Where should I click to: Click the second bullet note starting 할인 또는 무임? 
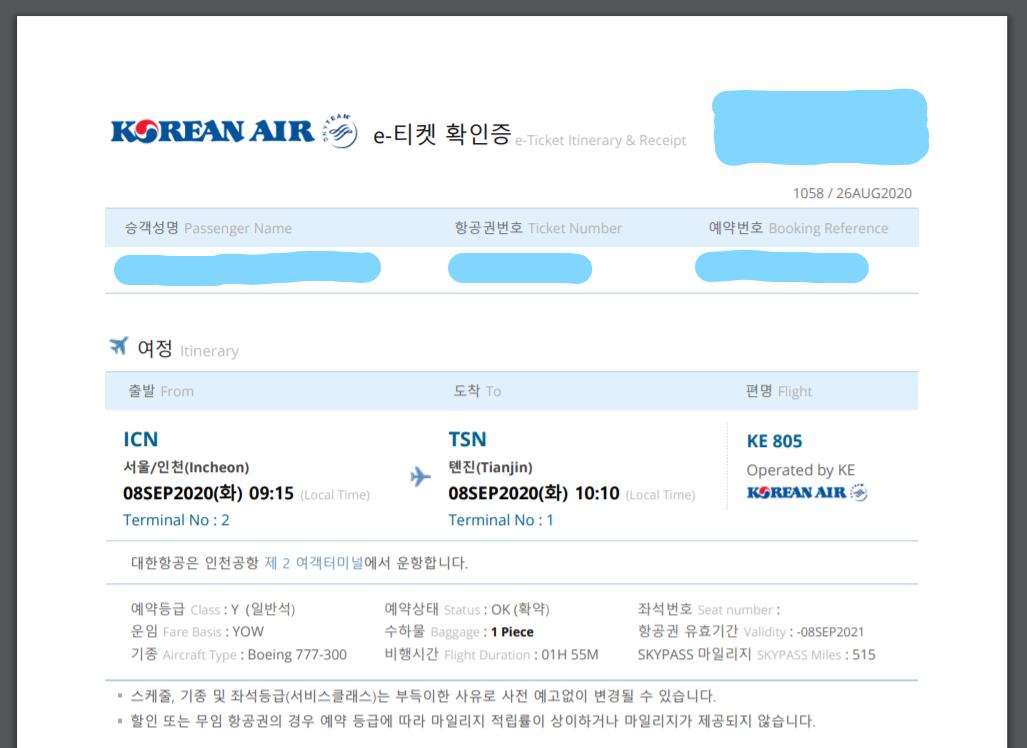473,721
